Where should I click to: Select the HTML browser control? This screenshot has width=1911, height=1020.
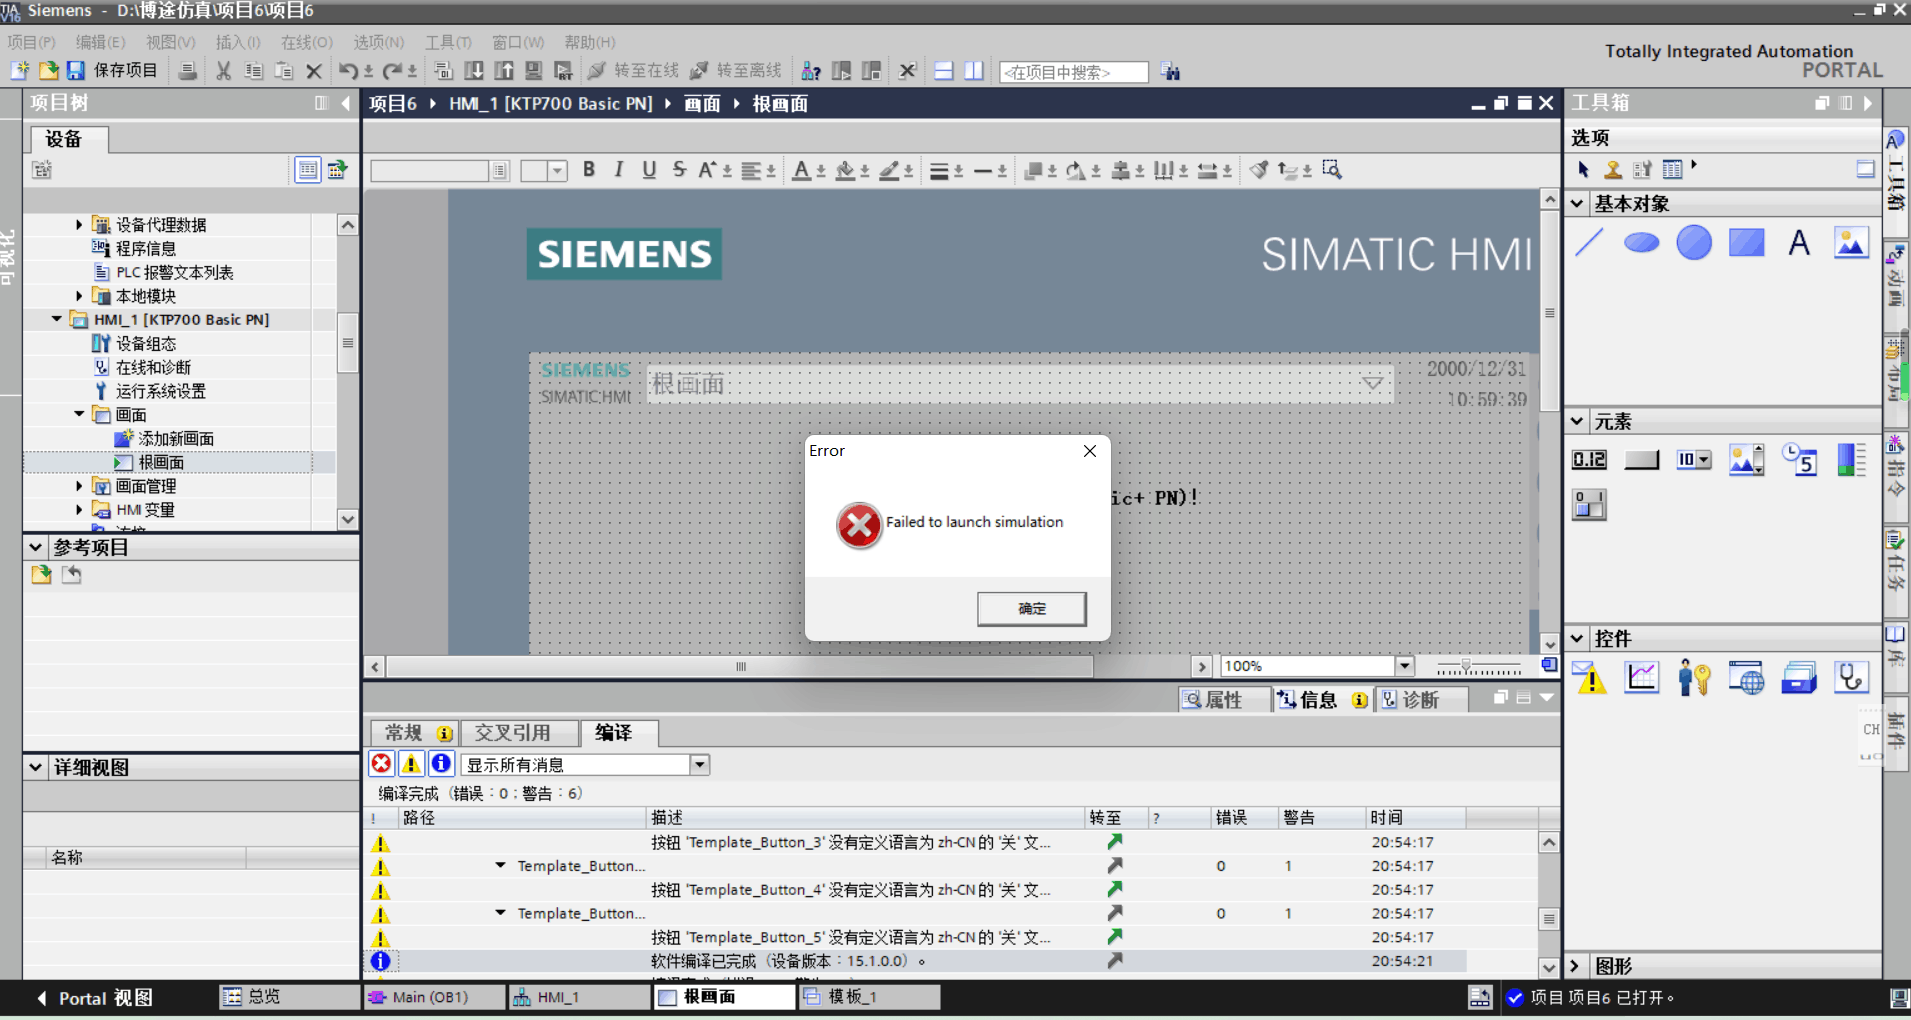[1746, 678]
